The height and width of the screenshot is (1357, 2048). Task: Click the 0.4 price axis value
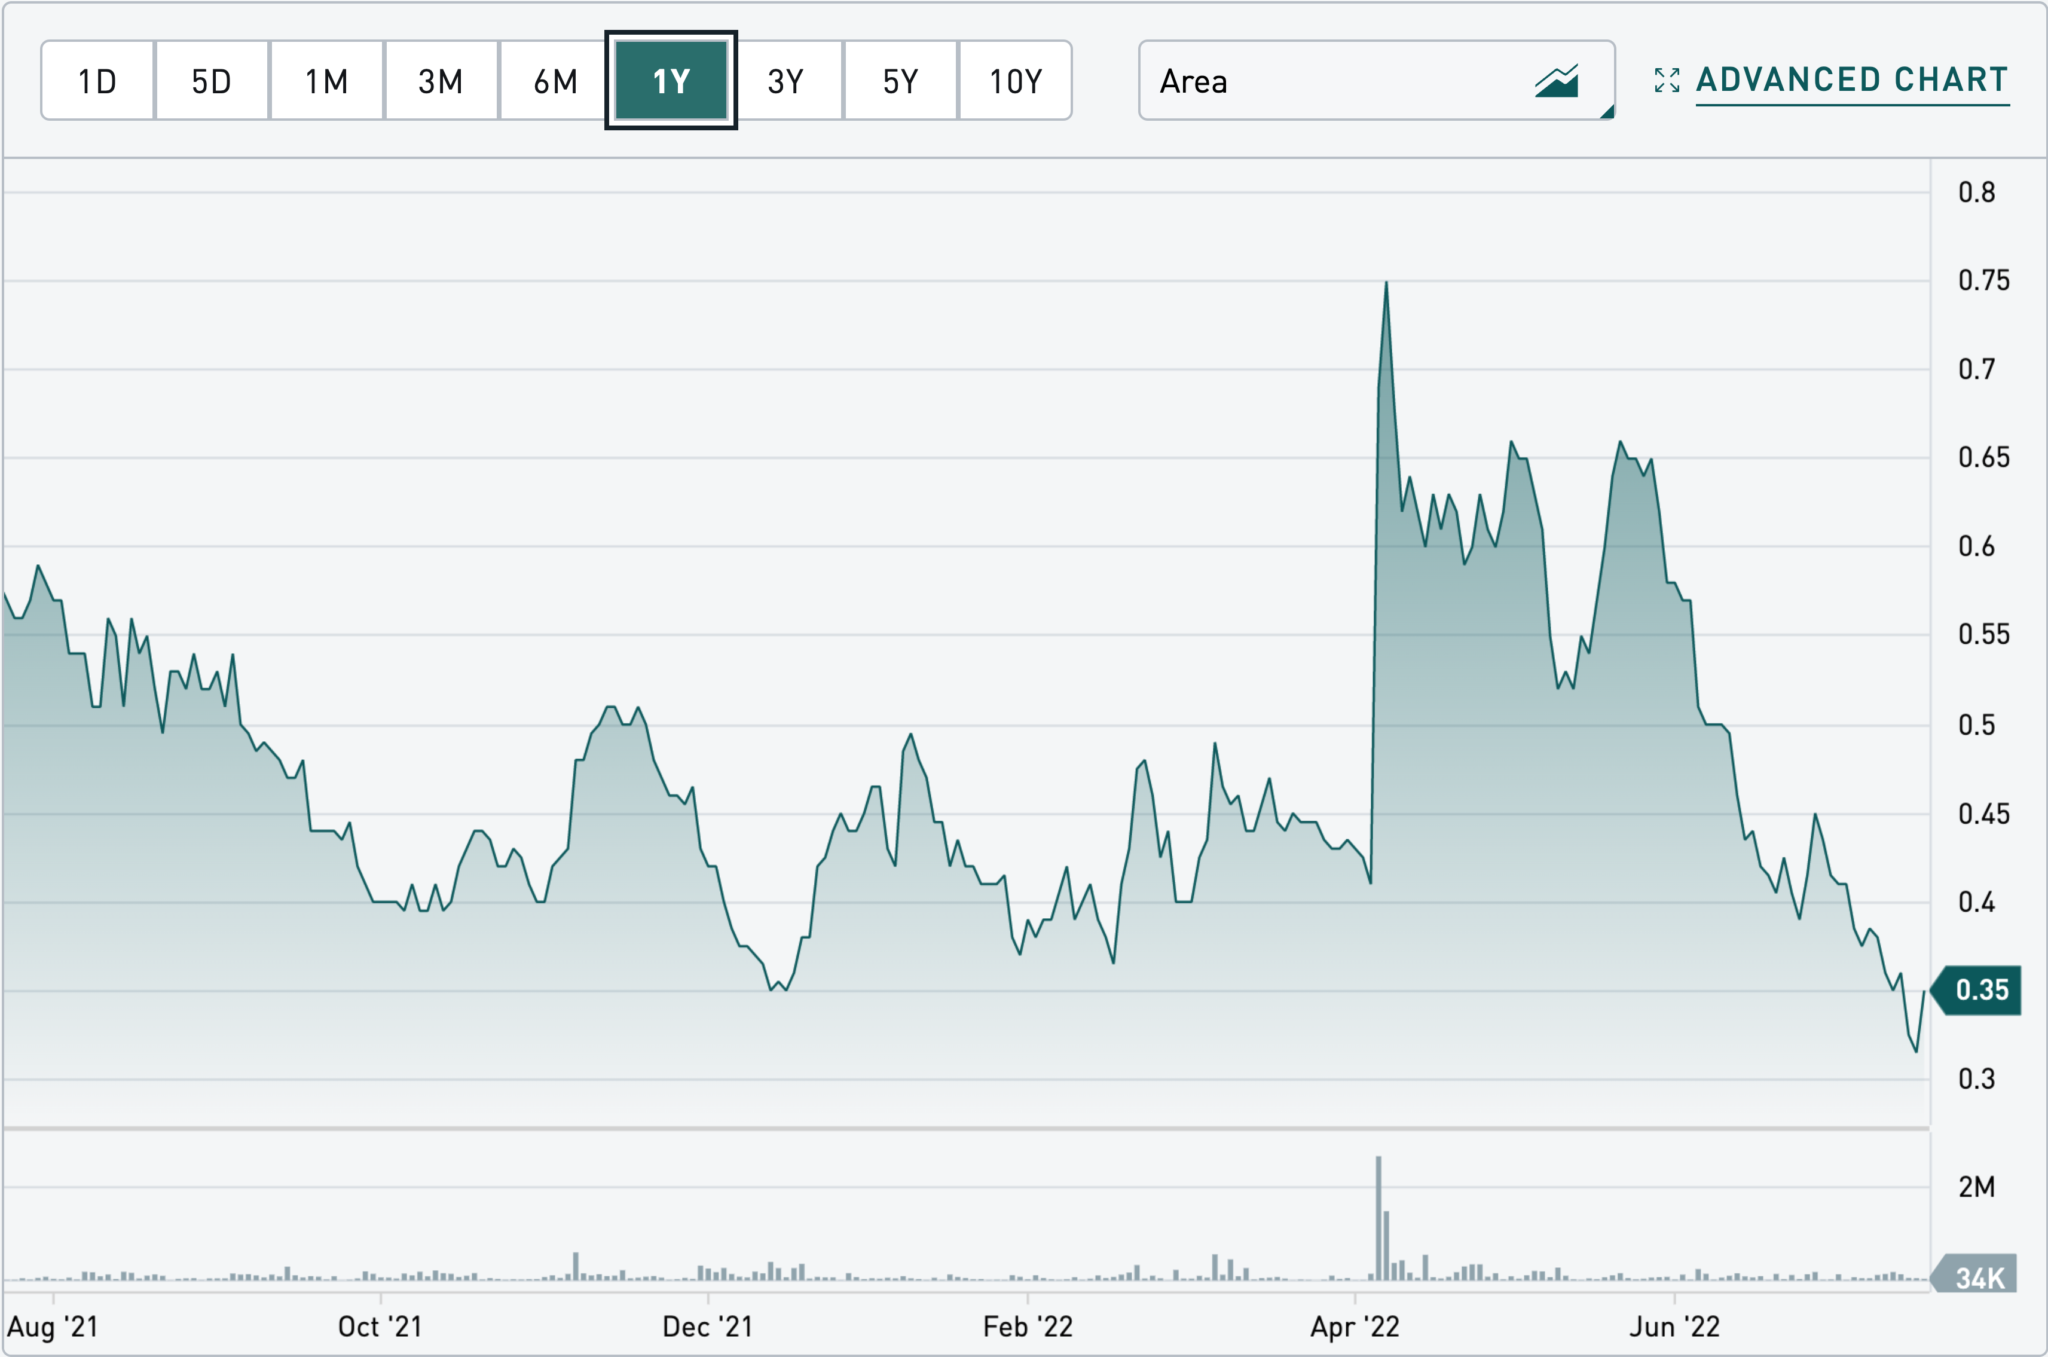coord(1976,902)
